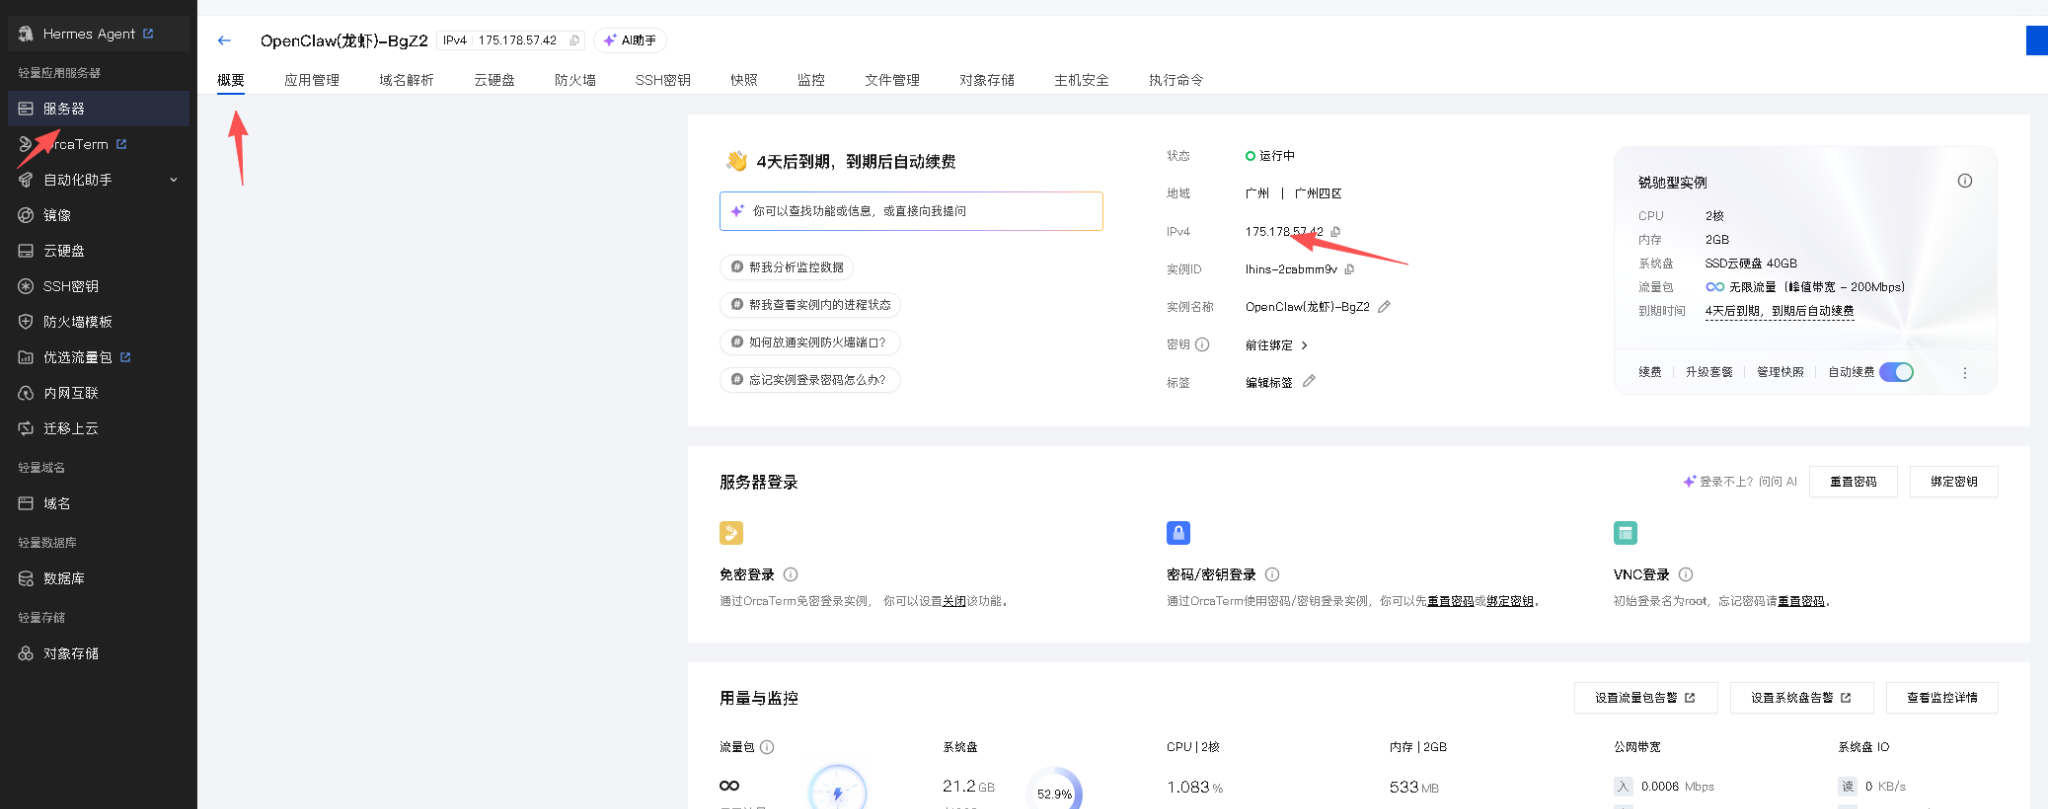
Task: Go back using the left arrow icon
Action: pos(224,41)
